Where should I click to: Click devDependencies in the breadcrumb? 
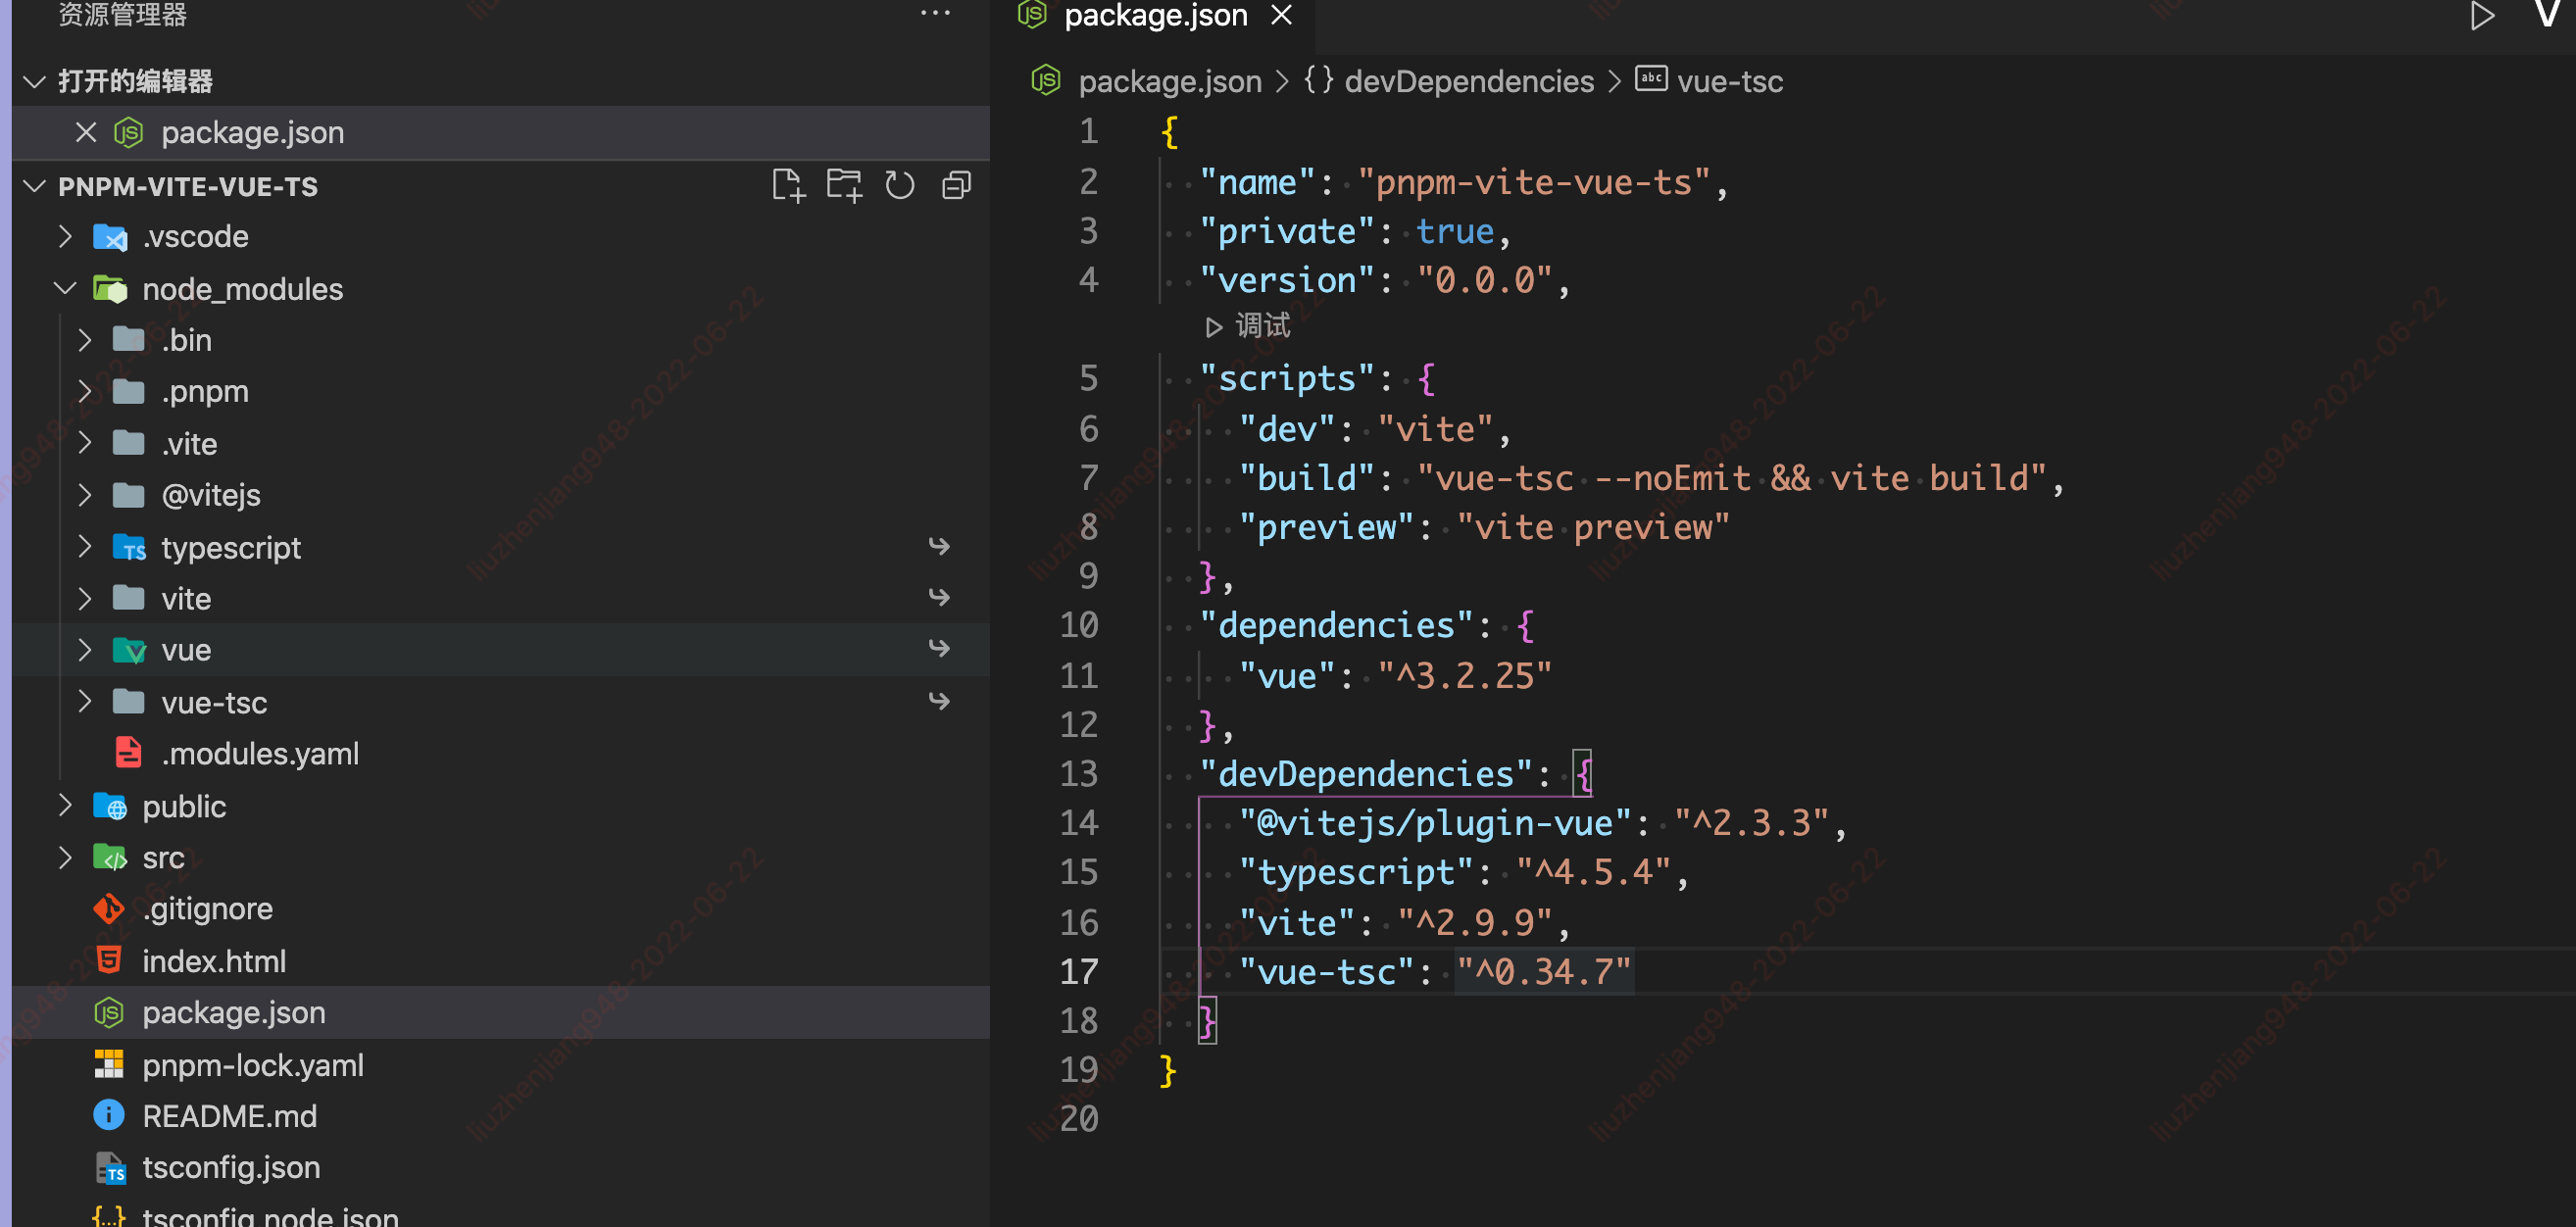coord(1469,81)
